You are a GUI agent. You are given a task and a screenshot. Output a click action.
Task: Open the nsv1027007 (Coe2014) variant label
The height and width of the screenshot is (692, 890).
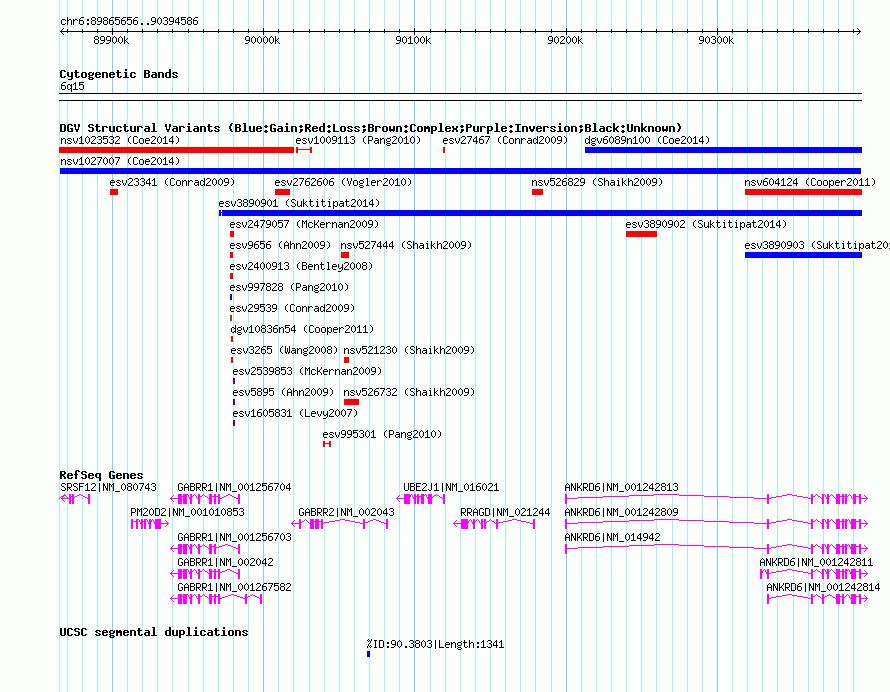point(120,161)
